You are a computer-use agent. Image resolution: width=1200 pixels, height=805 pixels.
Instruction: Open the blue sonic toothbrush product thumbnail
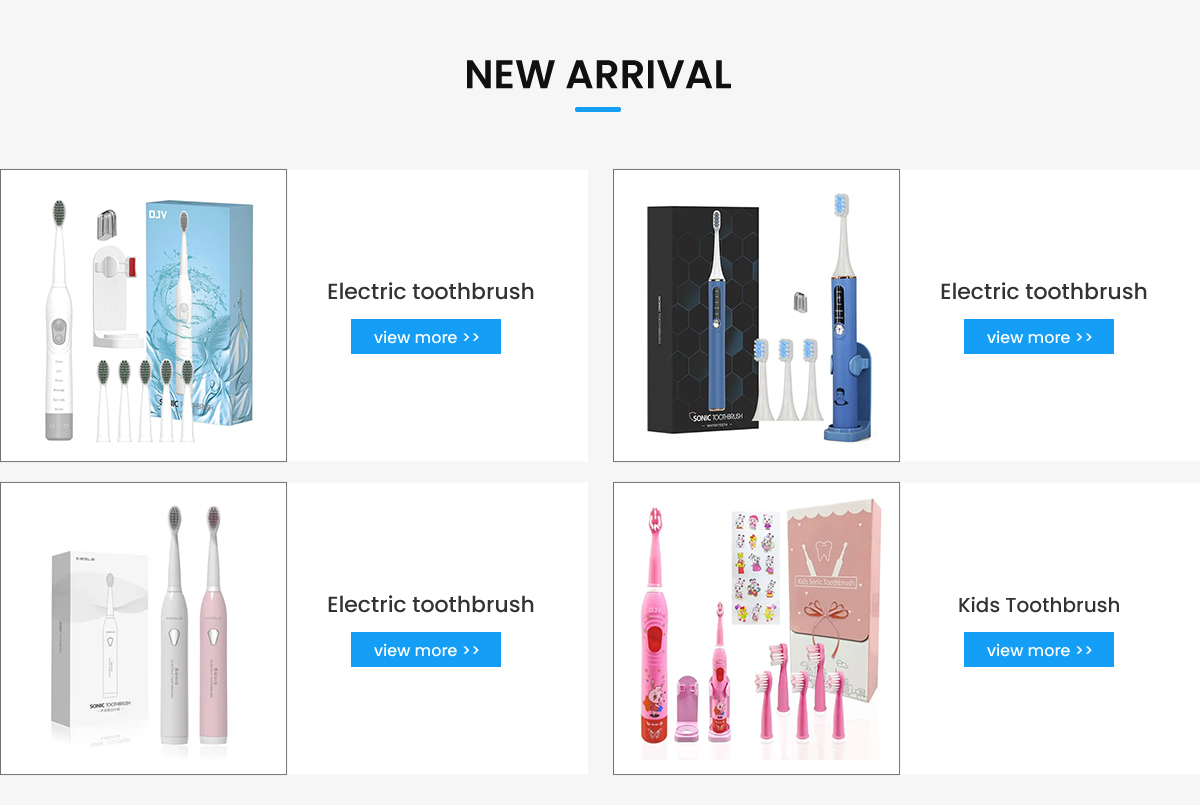756,315
